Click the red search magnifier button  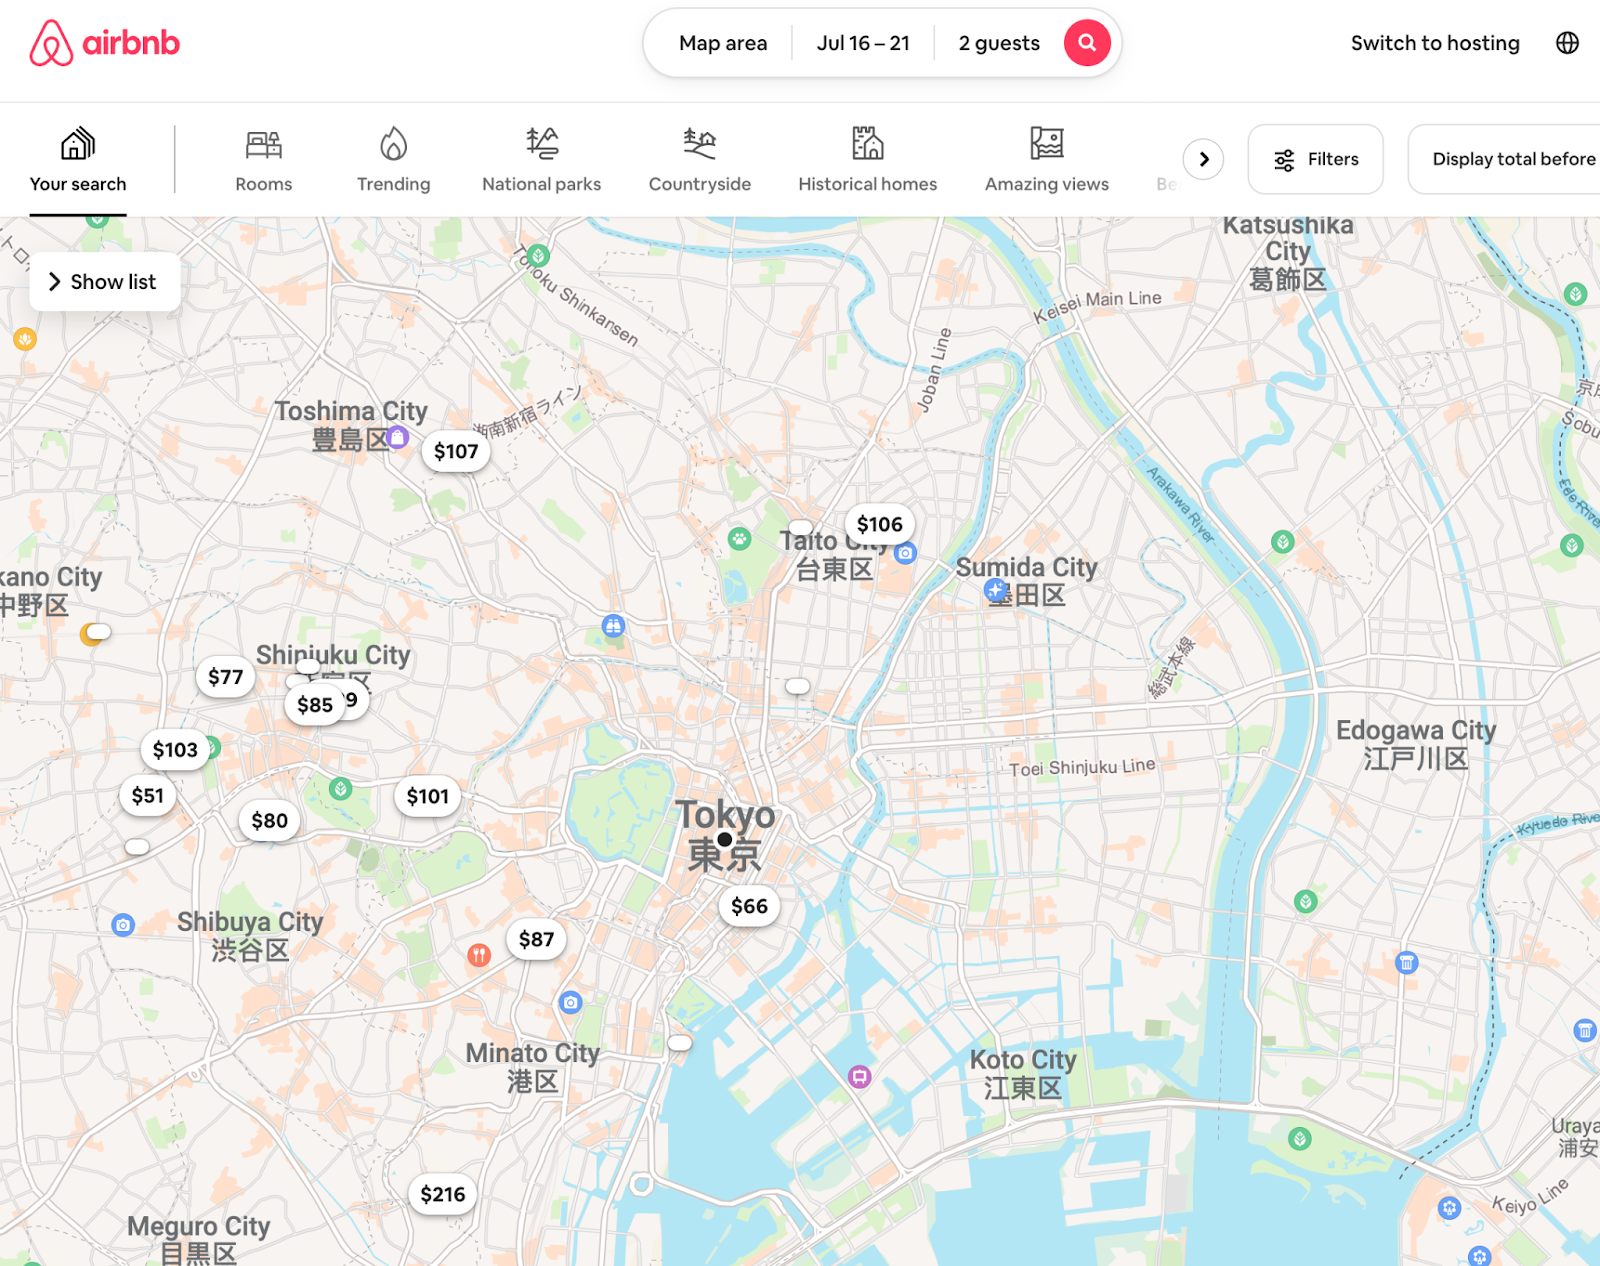[1087, 43]
